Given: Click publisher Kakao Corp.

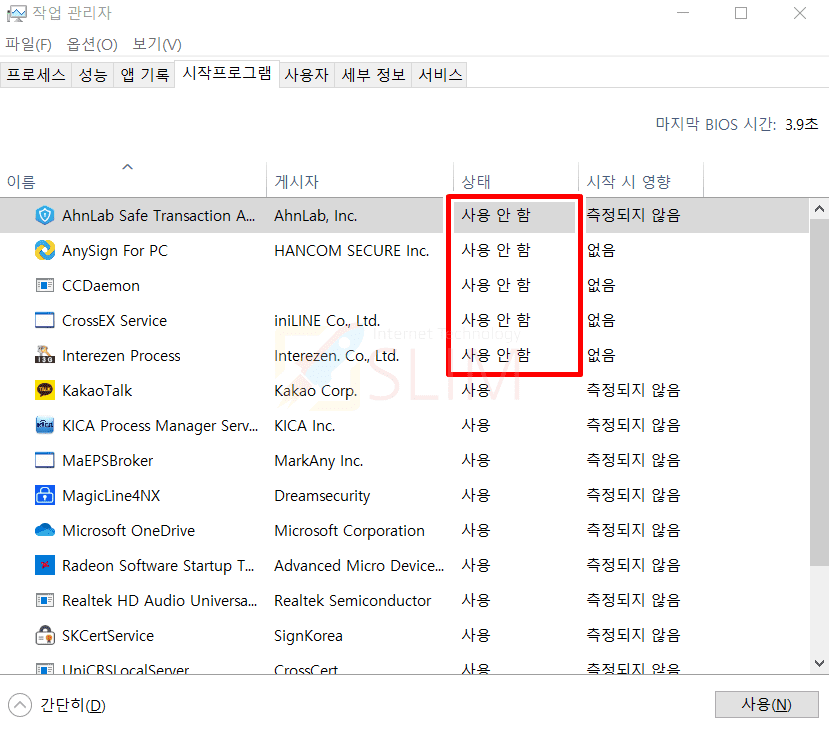Looking at the screenshot, I should 316,391.
